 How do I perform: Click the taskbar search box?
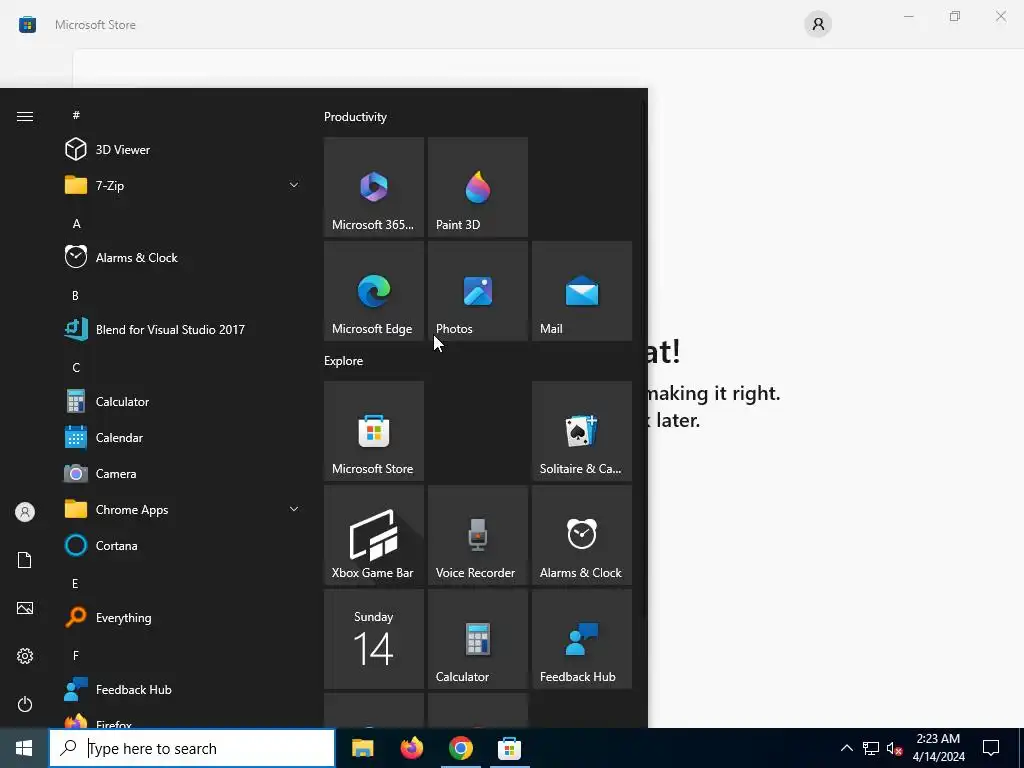point(192,748)
